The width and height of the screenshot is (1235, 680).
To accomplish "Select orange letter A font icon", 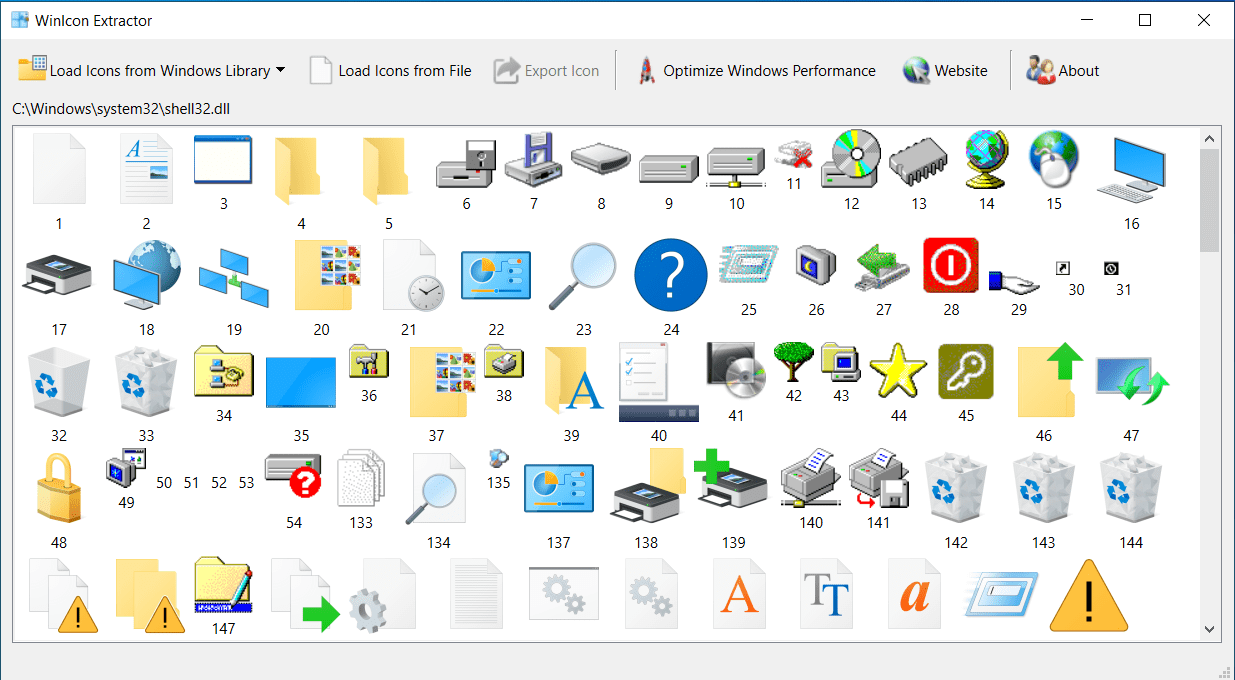I will tap(739, 594).
